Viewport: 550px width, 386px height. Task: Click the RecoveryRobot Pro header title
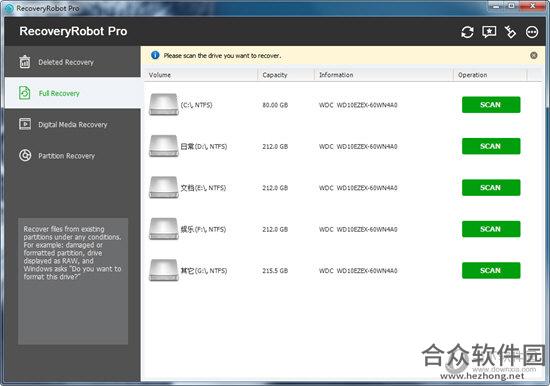pos(73,31)
